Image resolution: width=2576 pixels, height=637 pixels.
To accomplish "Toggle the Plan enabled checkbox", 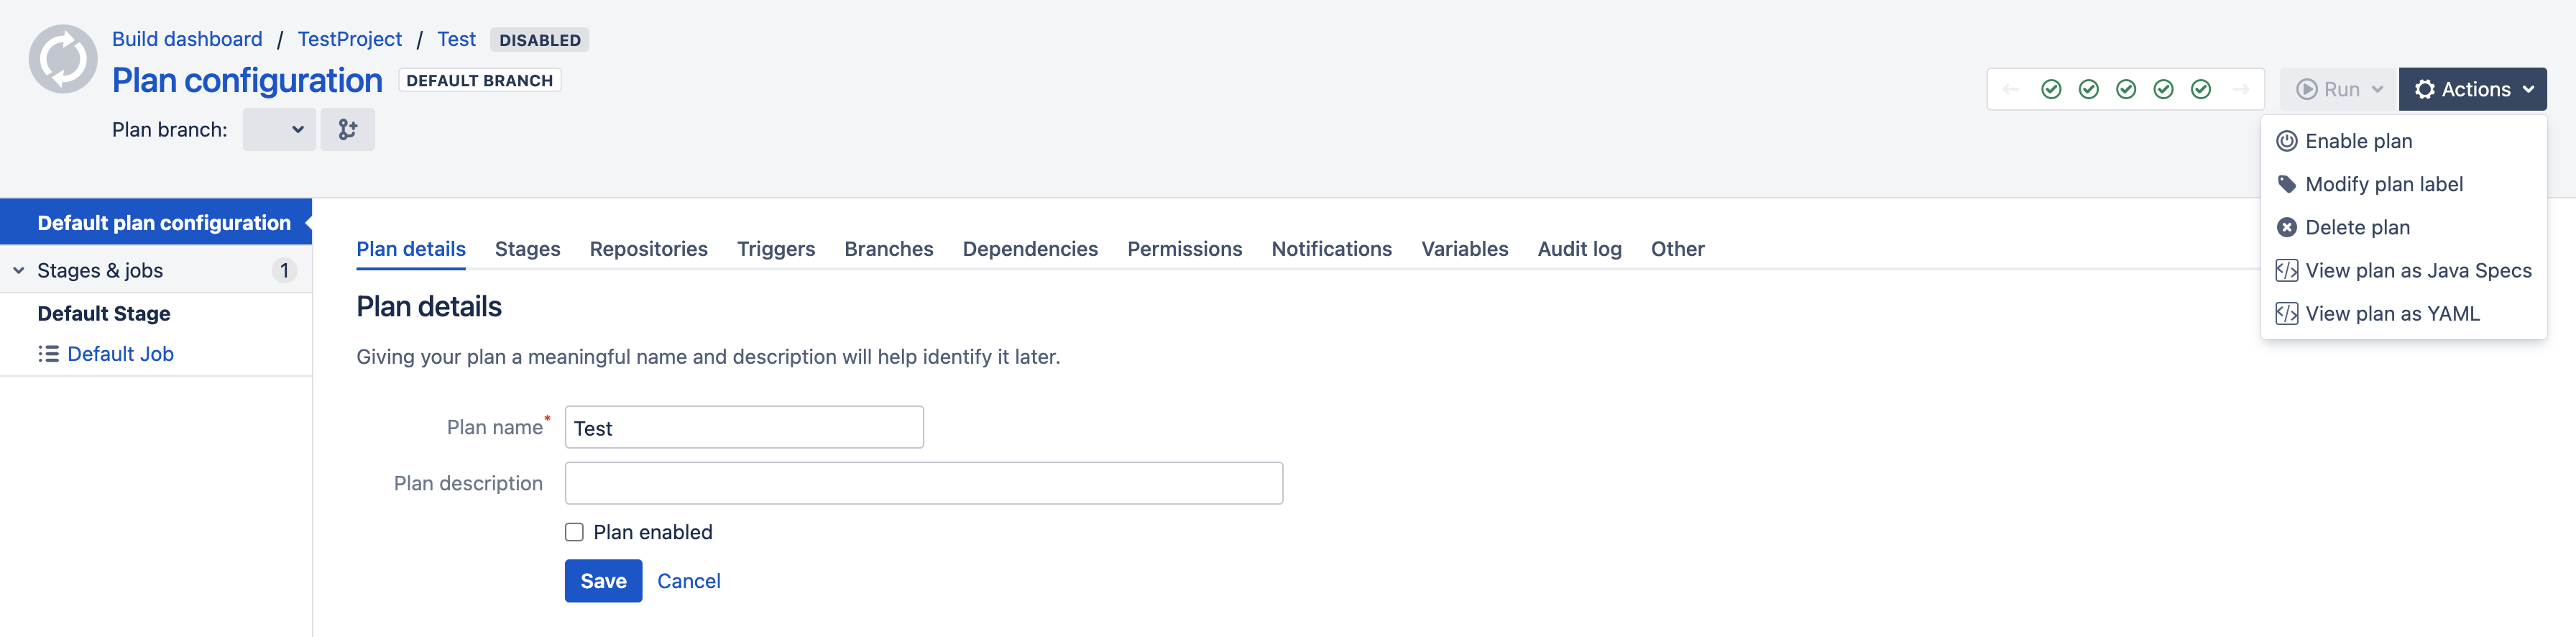I will point(574,533).
